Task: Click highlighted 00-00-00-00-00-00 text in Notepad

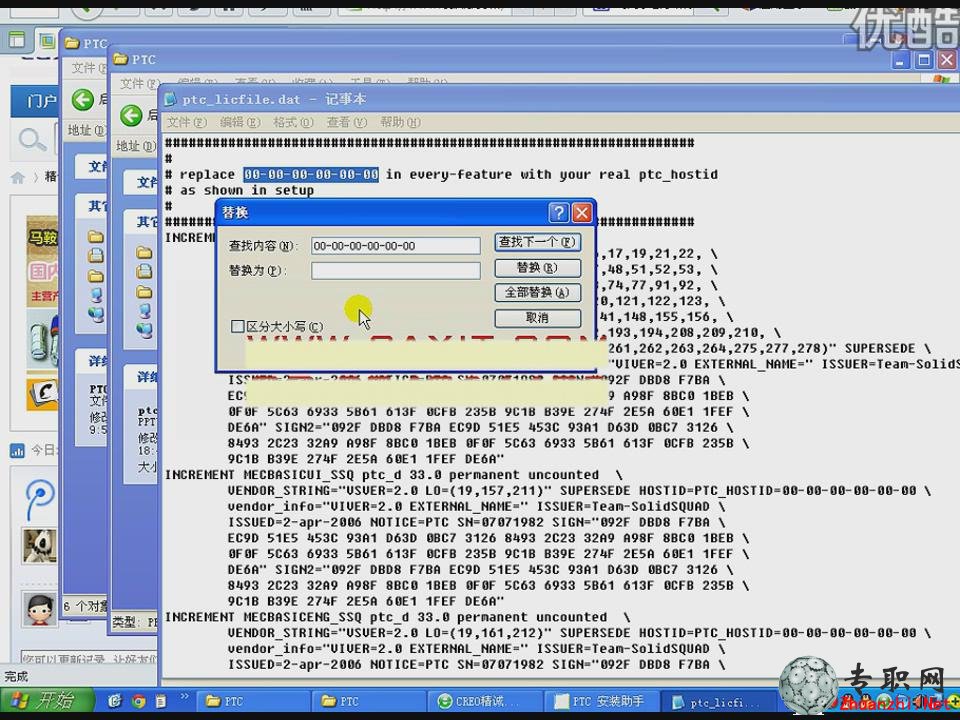Action: click(x=311, y=174)
